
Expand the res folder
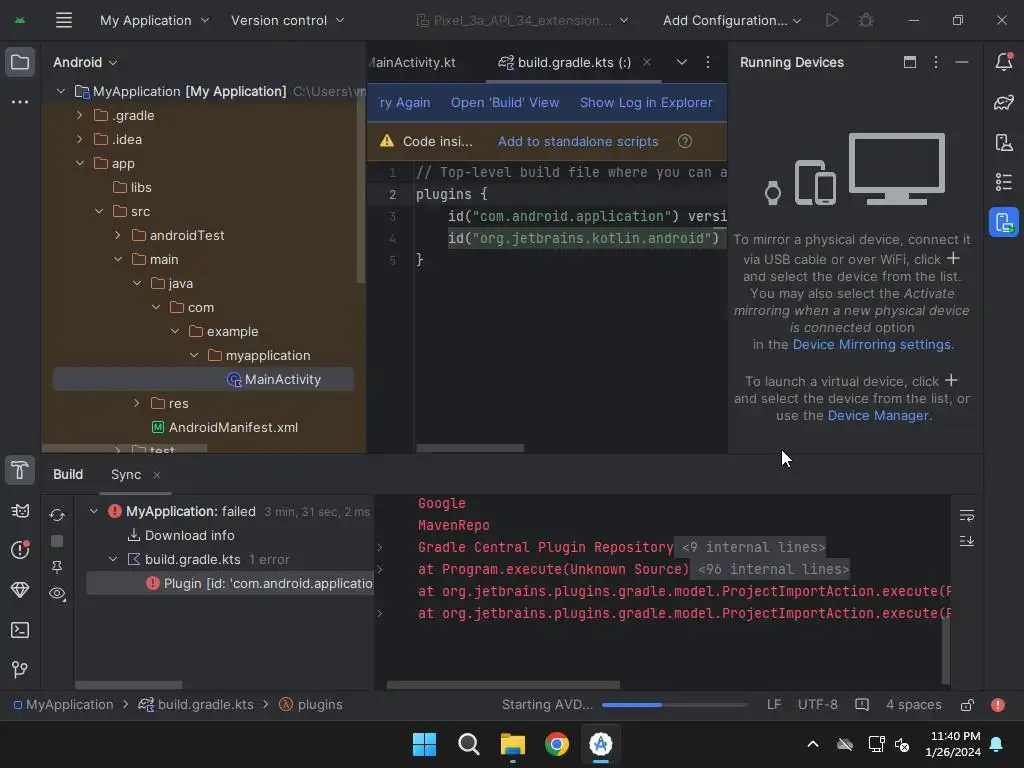pyautogui.click(x=136, y=403)
